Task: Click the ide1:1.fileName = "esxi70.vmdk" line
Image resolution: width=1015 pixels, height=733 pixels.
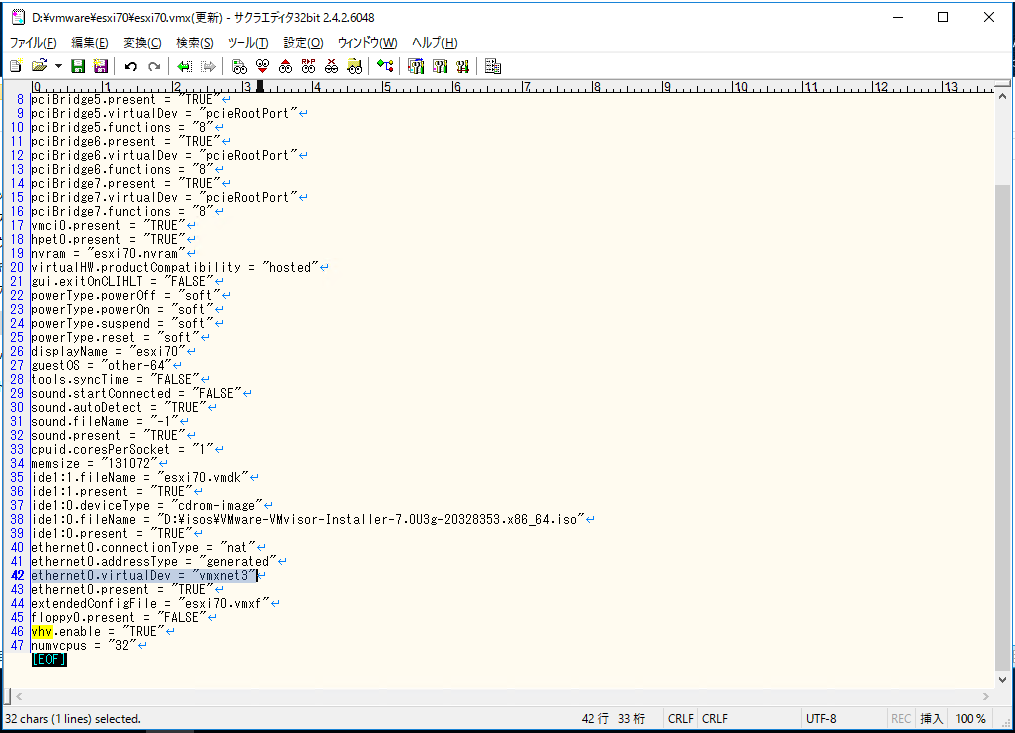Action: 140,478
